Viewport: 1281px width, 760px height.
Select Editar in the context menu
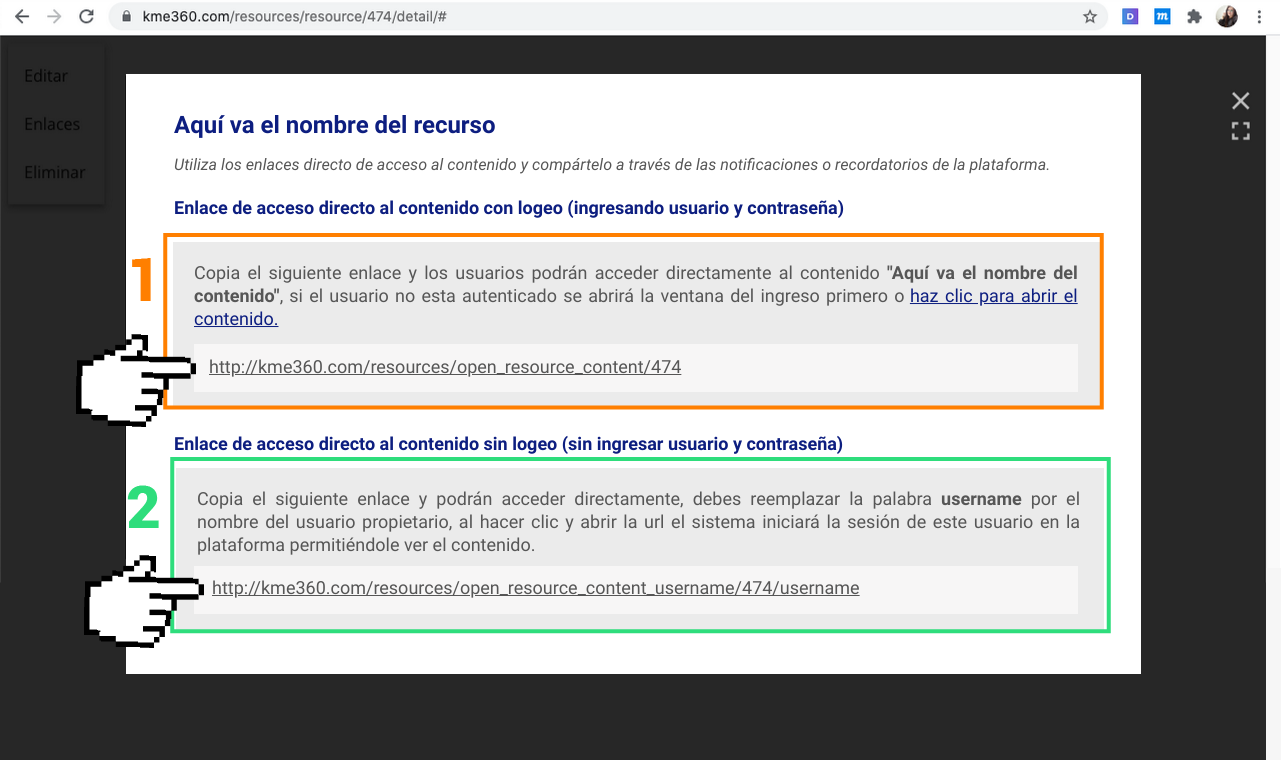click(46, 76)
